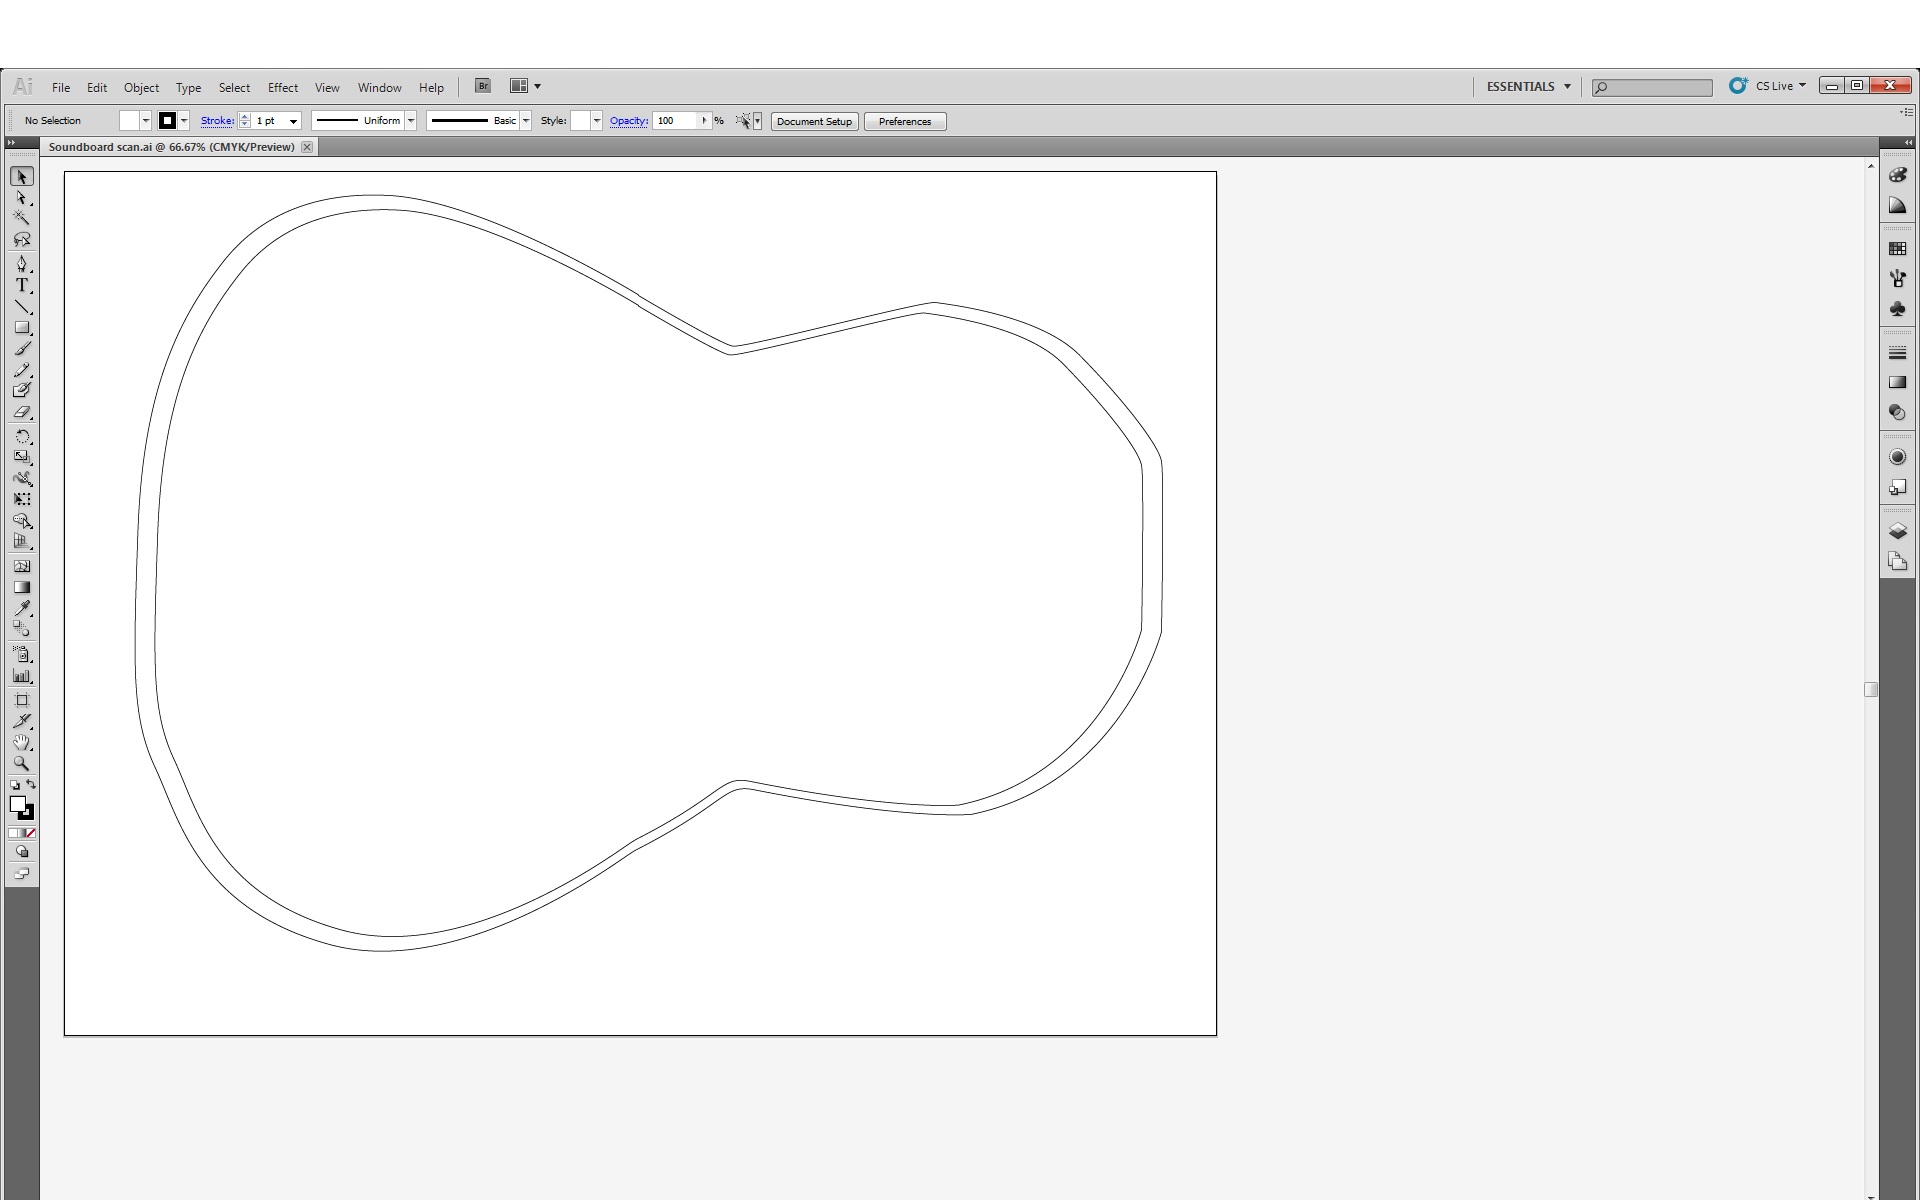1920x1200 pixels.
Task: Select the Pen tool
Action: (x=22, y=264)
